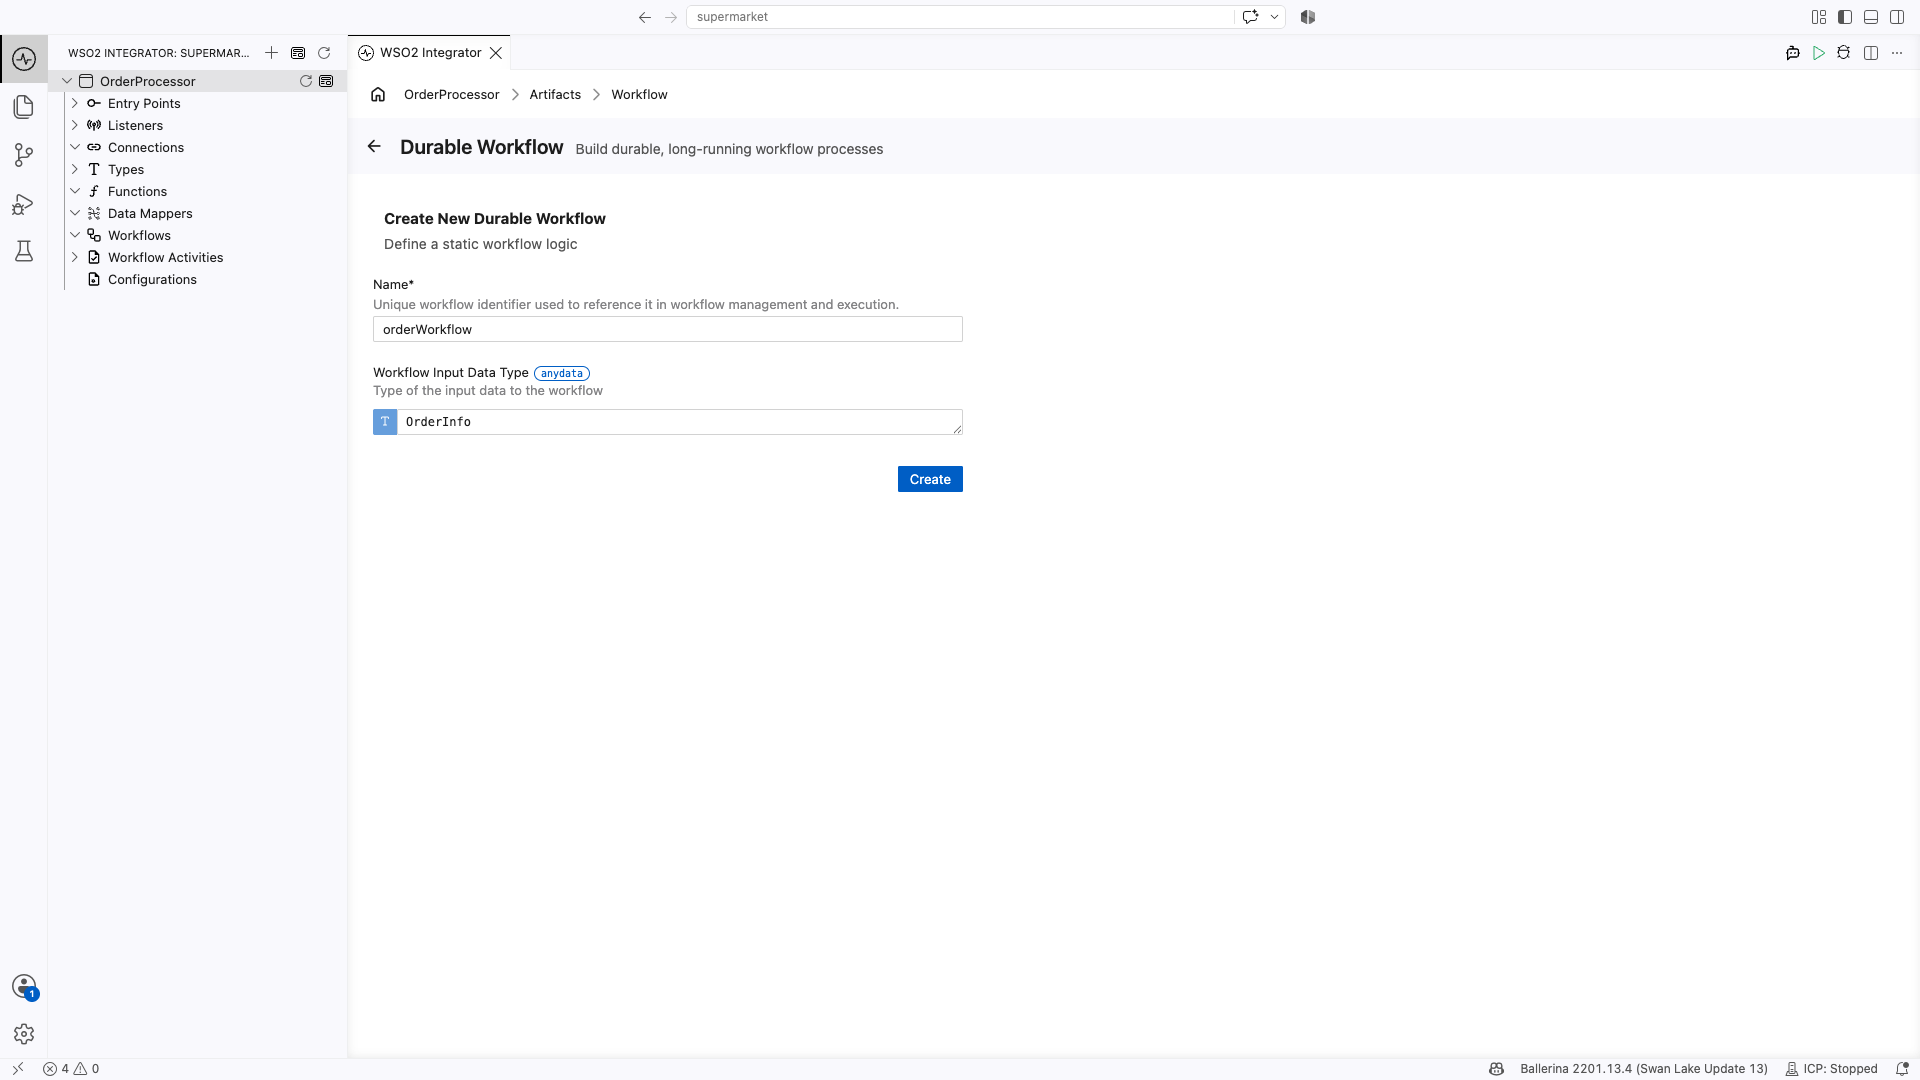Open the Run and Debug view
The width and height of the screenshot is (1920, 1080).
pyautogui.click(x=24, y=204)
